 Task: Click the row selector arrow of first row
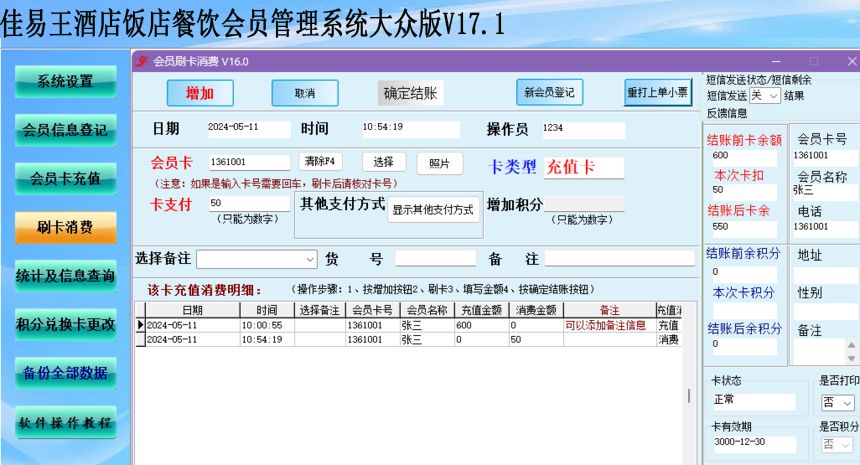coord(140,325)
